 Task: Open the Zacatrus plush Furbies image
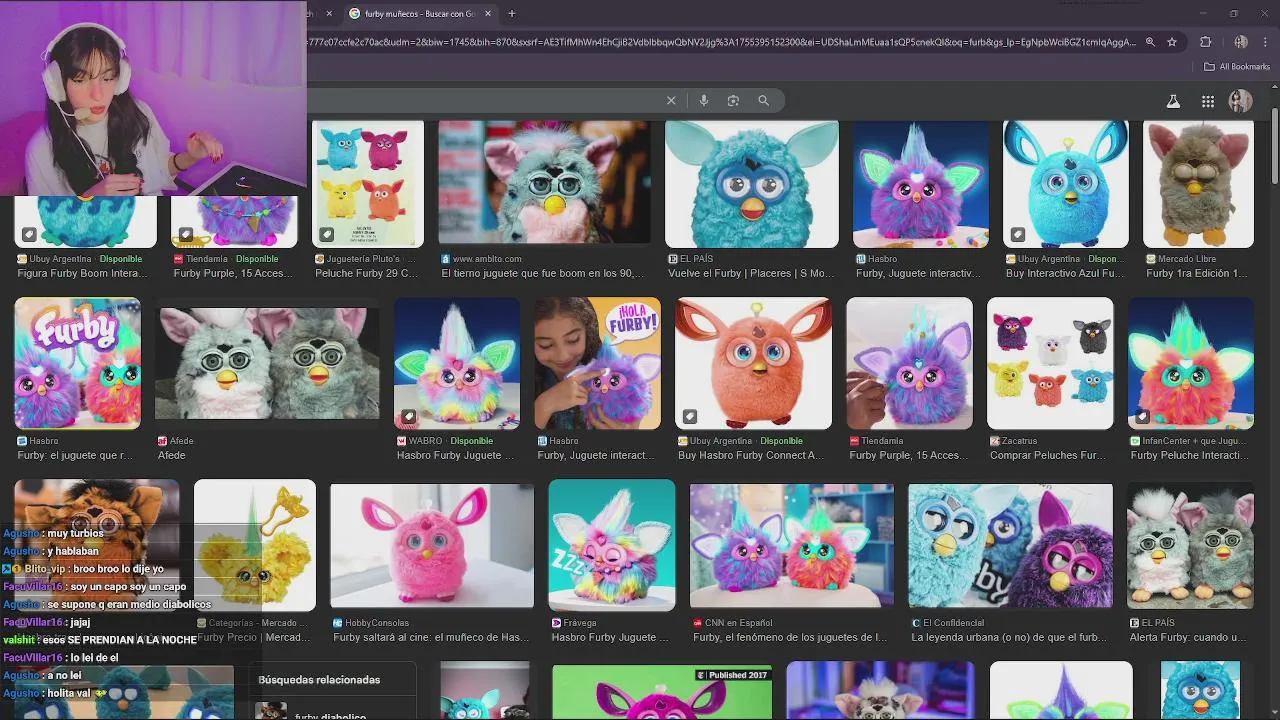(1050, 363)
